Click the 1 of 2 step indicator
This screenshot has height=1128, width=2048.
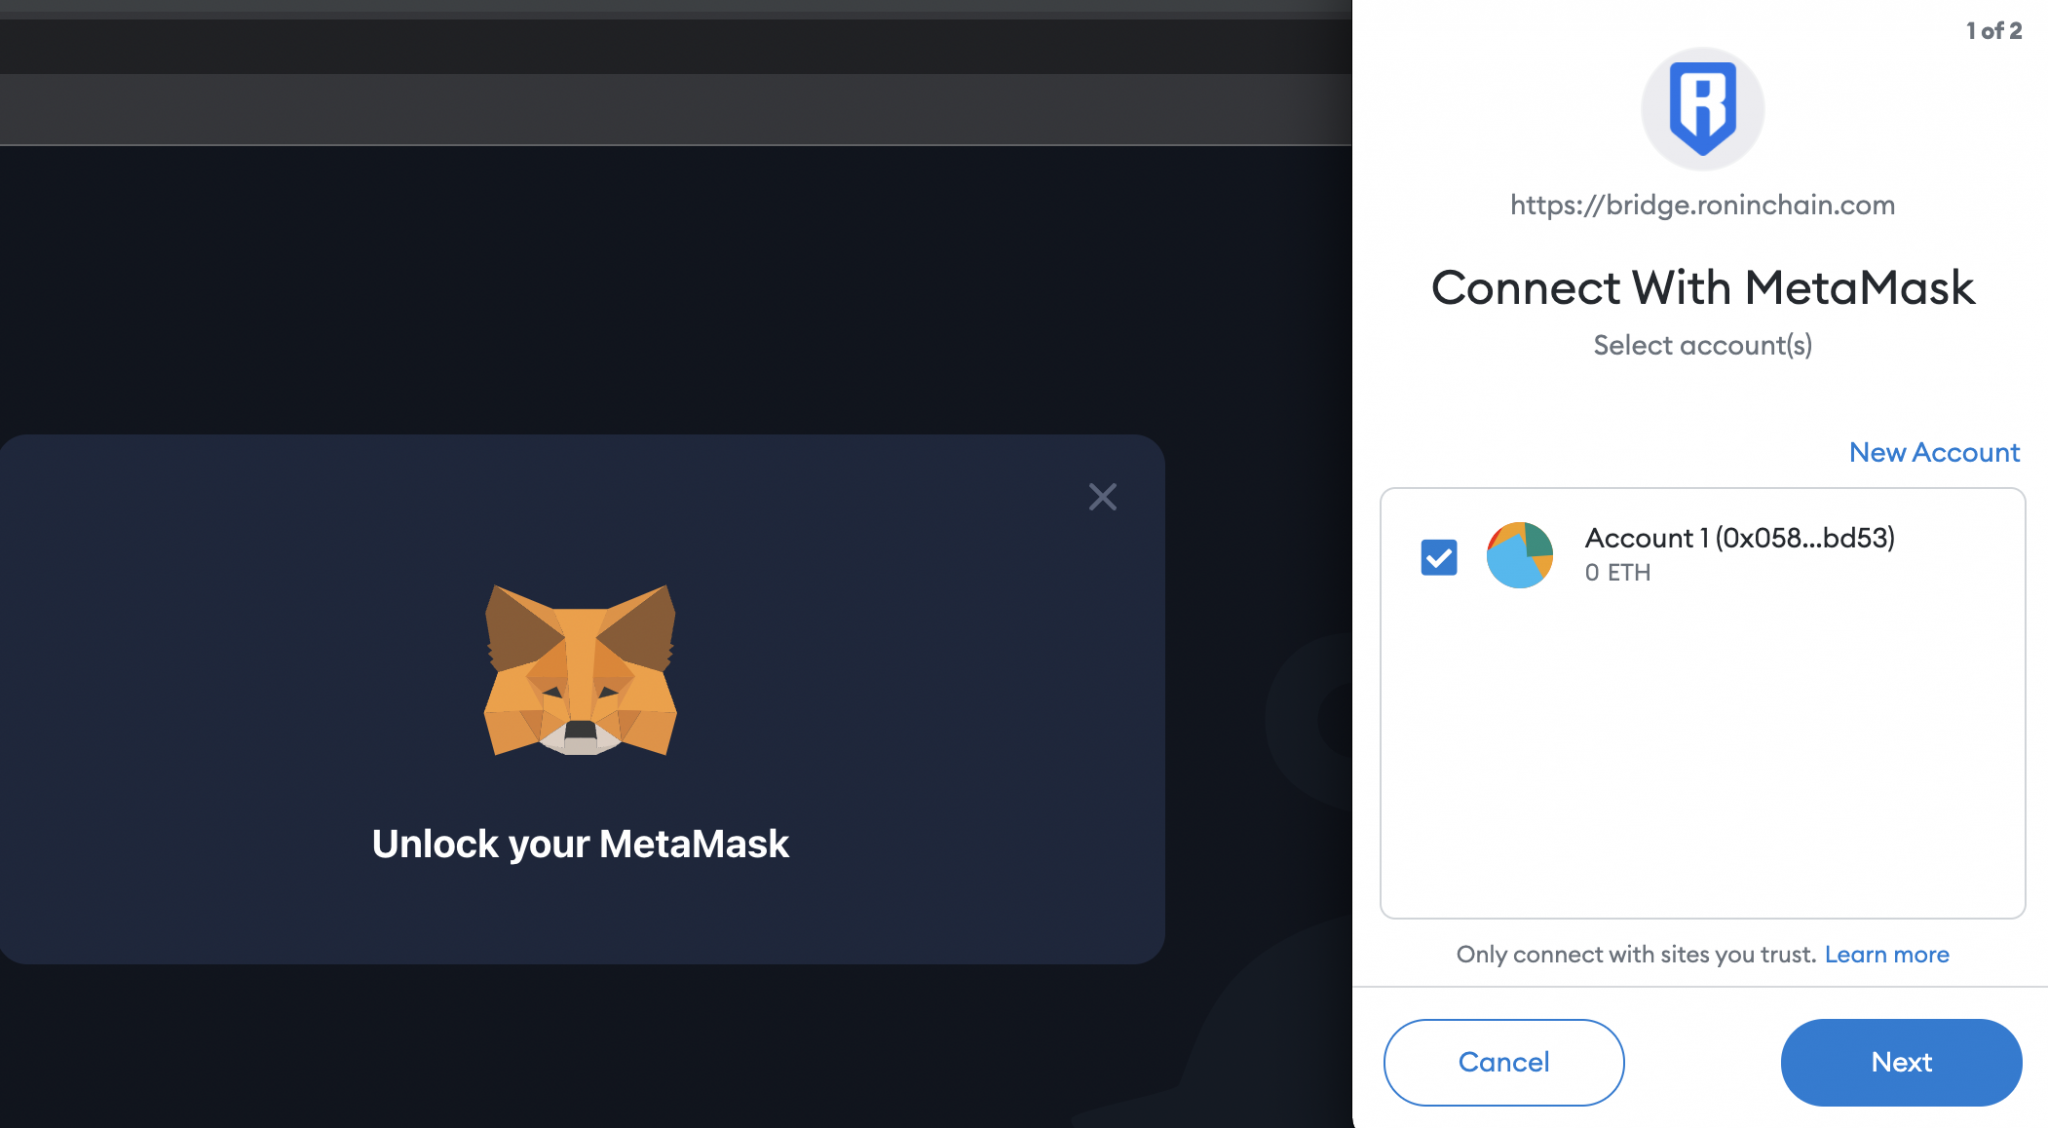(x=1993, y=31)
